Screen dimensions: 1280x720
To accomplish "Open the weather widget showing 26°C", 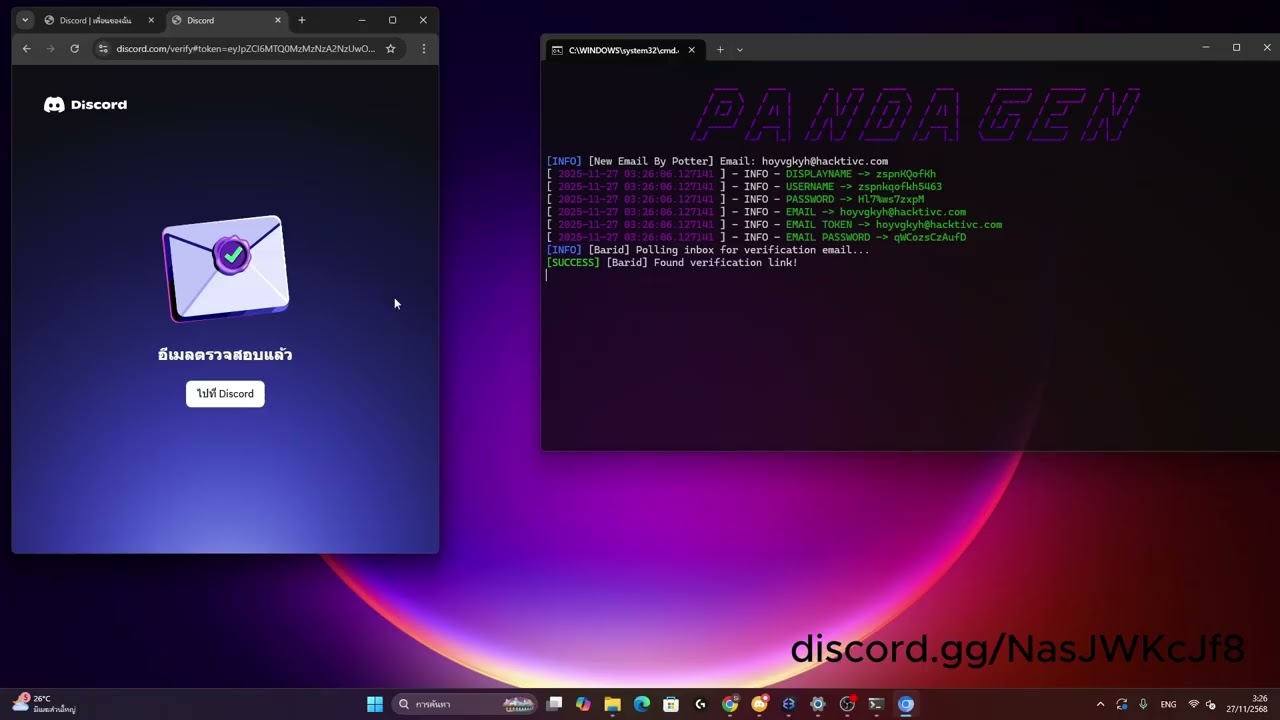I will (44, 704).
